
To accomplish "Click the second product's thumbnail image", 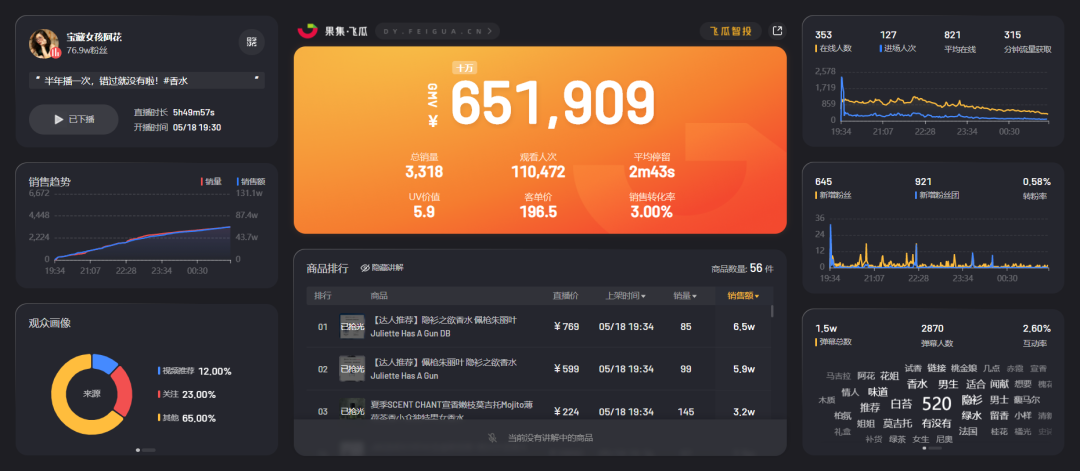I will pos(352,369).
